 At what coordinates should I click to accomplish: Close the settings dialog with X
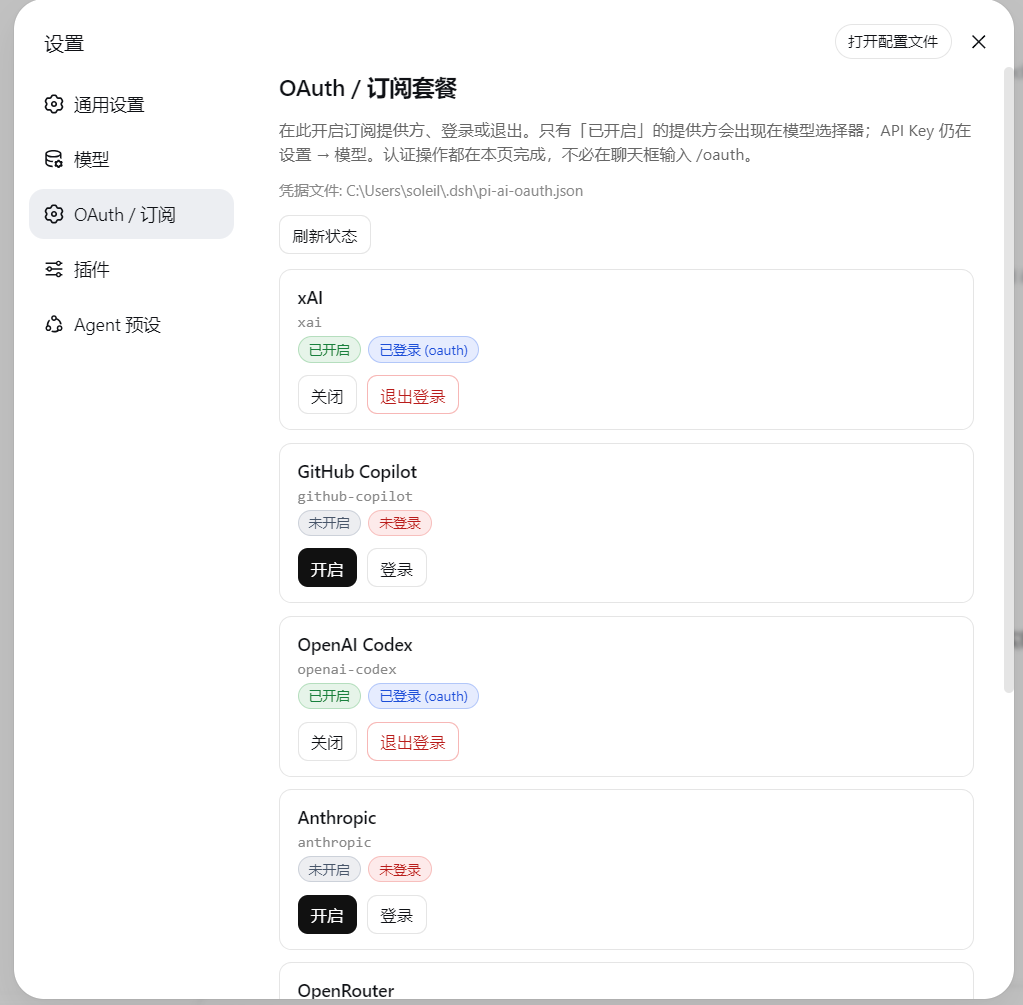[978, 42]
